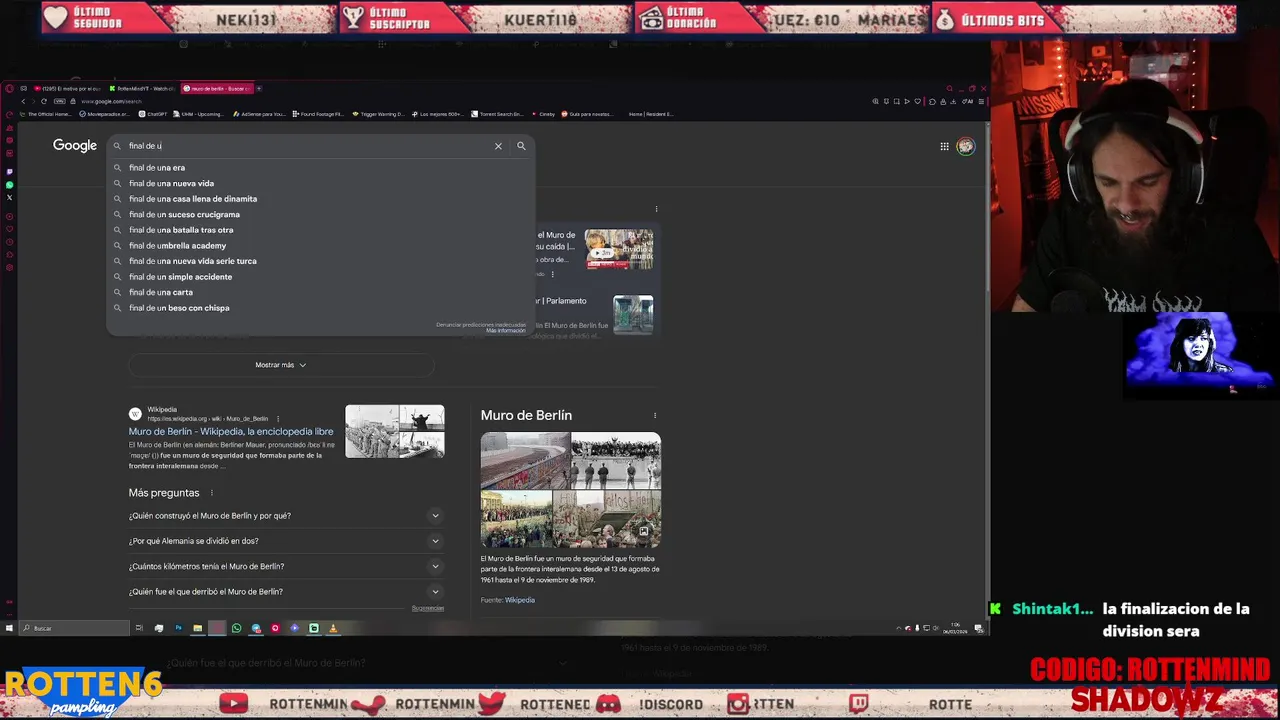Viewport: 1280px width, 720px height.
Task: Open options dots above the video results
Action: tap(656, 209)
